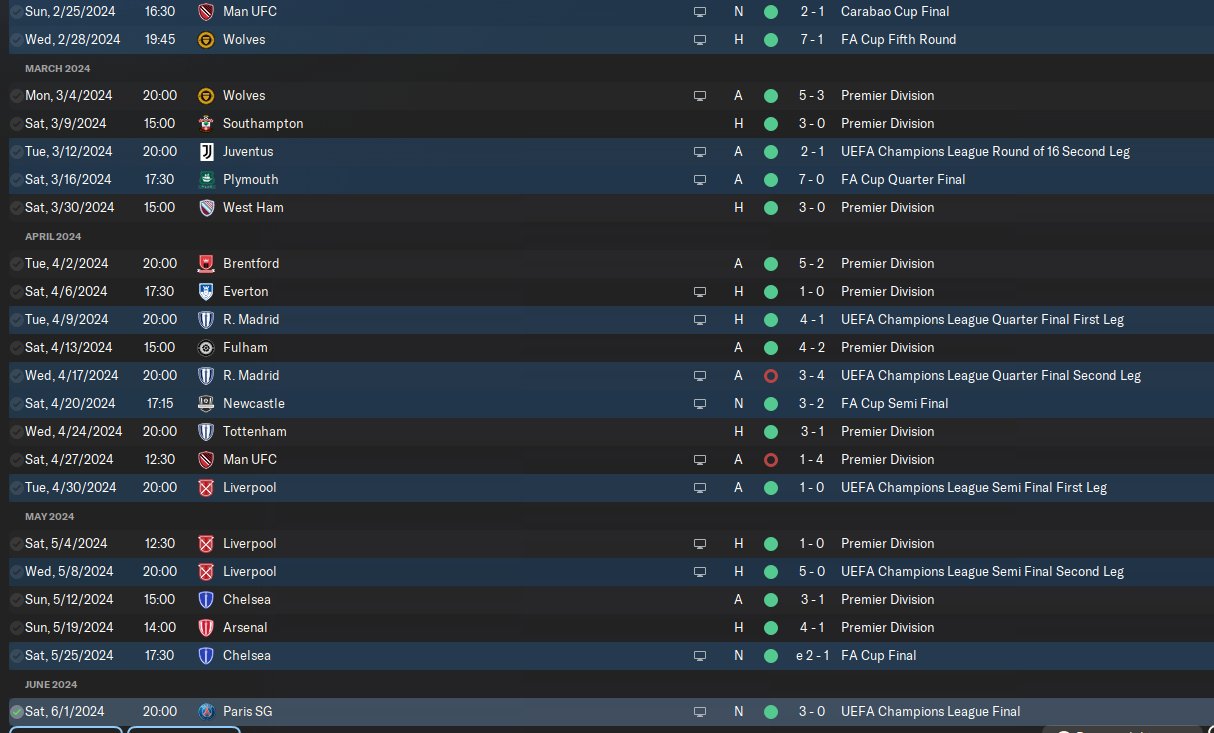The height and width of the screenshot is (733, 1214).
Task: Collapse the APRIL 2024 month header
Action: pos(53,236)
